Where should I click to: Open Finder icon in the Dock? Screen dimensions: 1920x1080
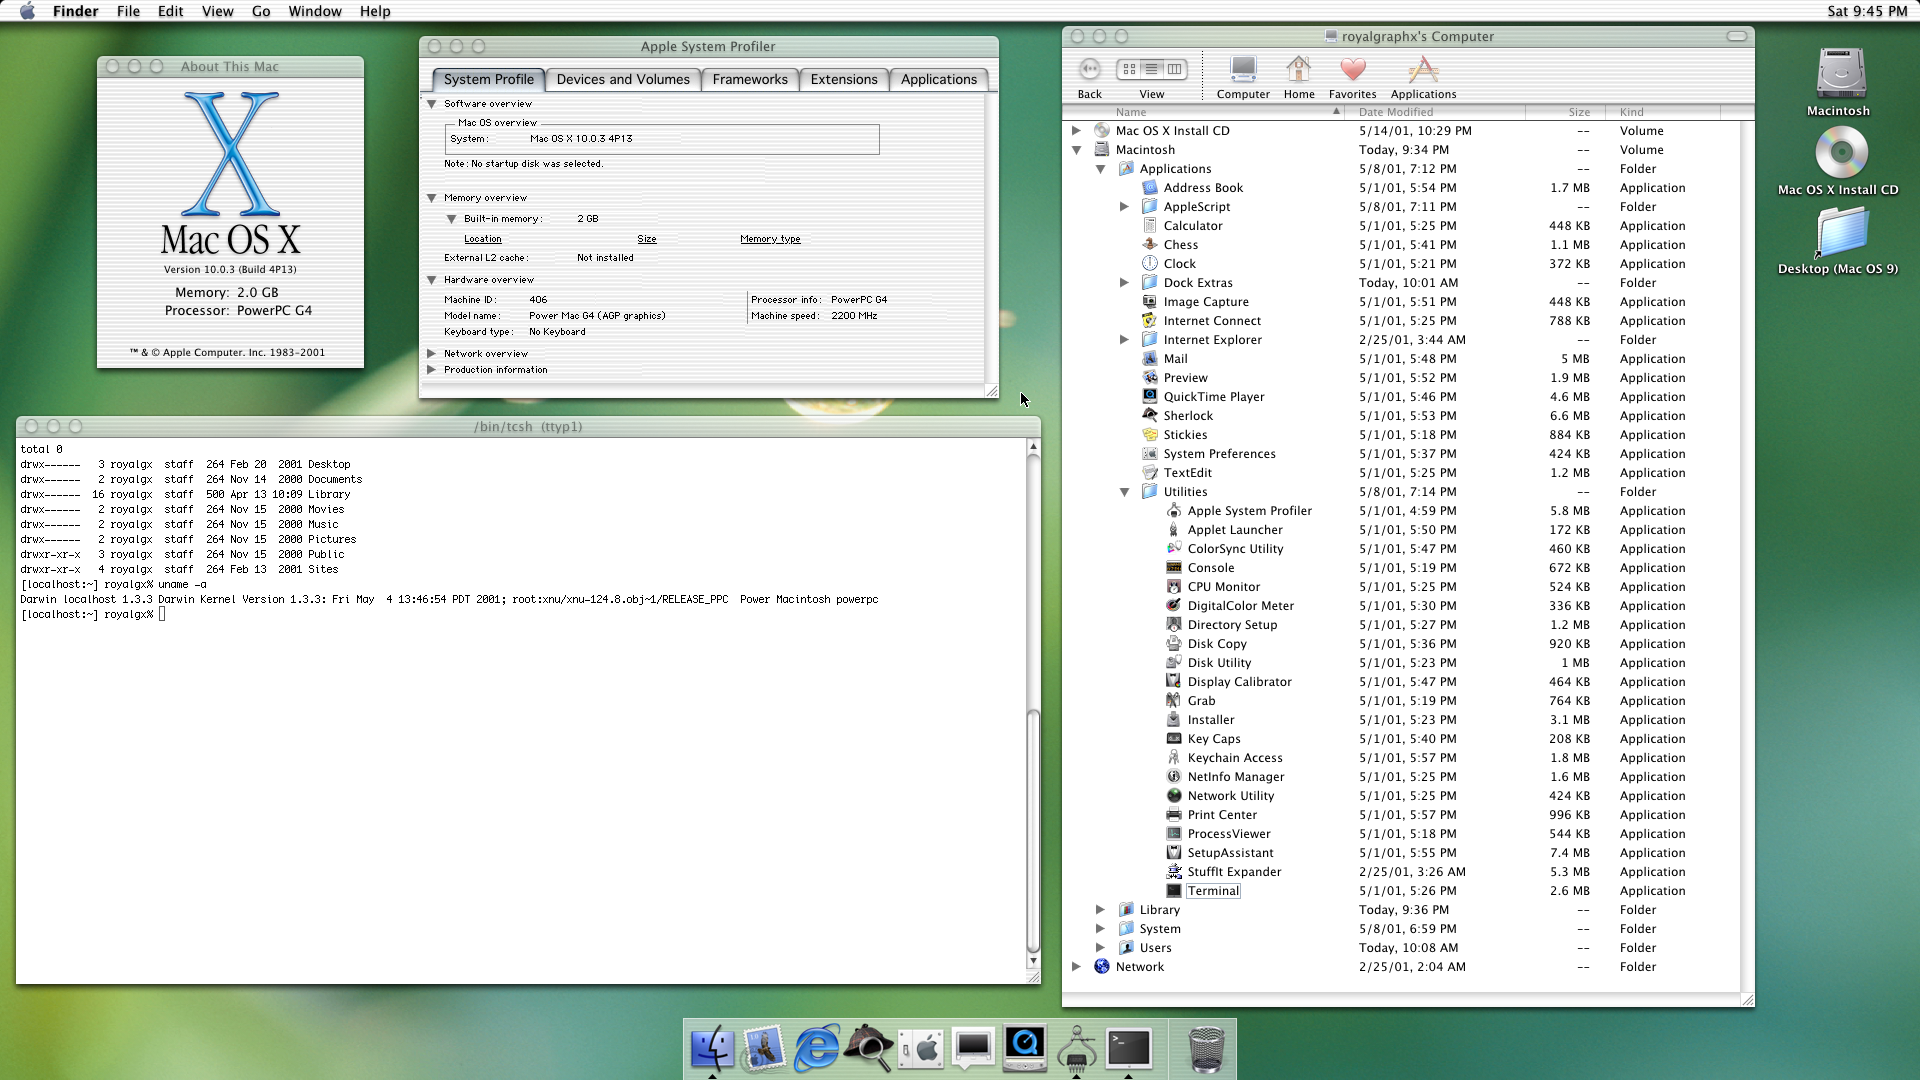[712, 1048]
